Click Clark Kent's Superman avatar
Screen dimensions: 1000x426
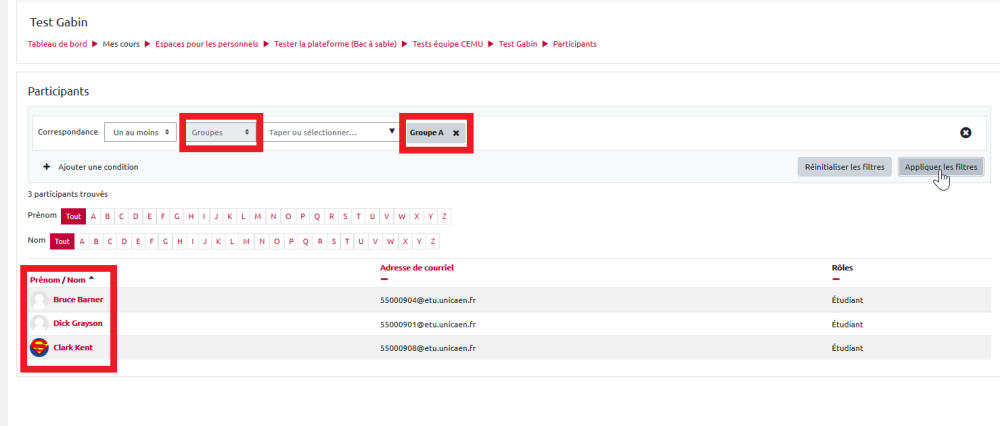[39, 348]
